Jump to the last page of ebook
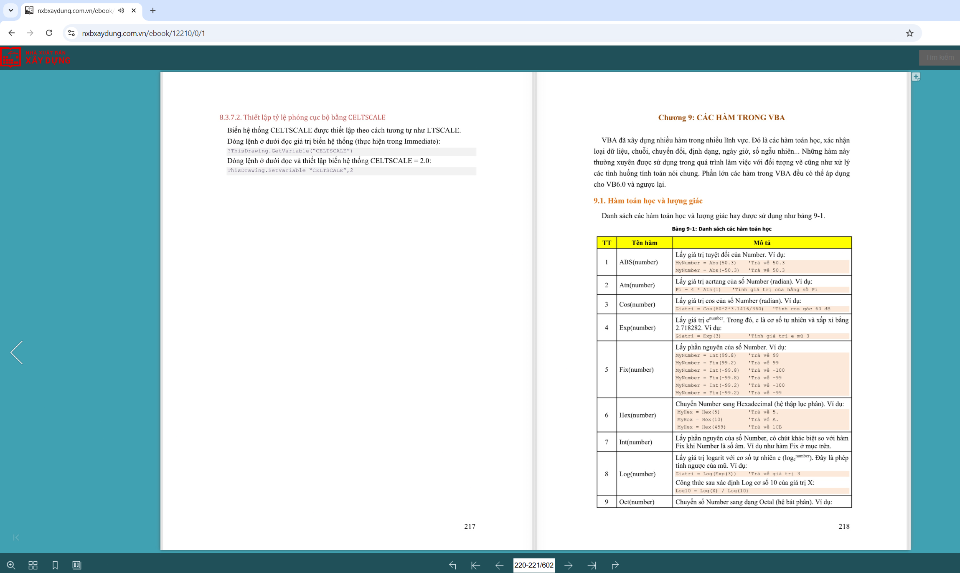 [x=592, y=565]
